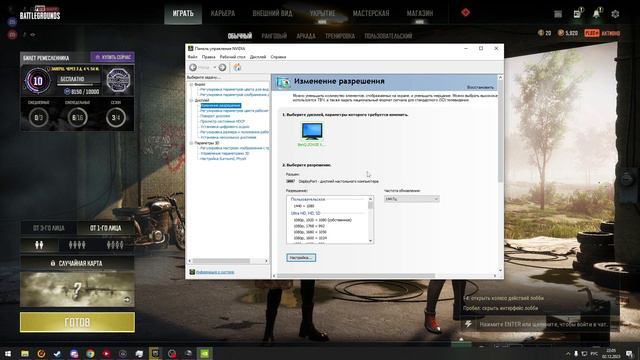The image size is (640, 360).
Task: Select Изменение разрешения in the task tree
Action: [x=220, y=106]
